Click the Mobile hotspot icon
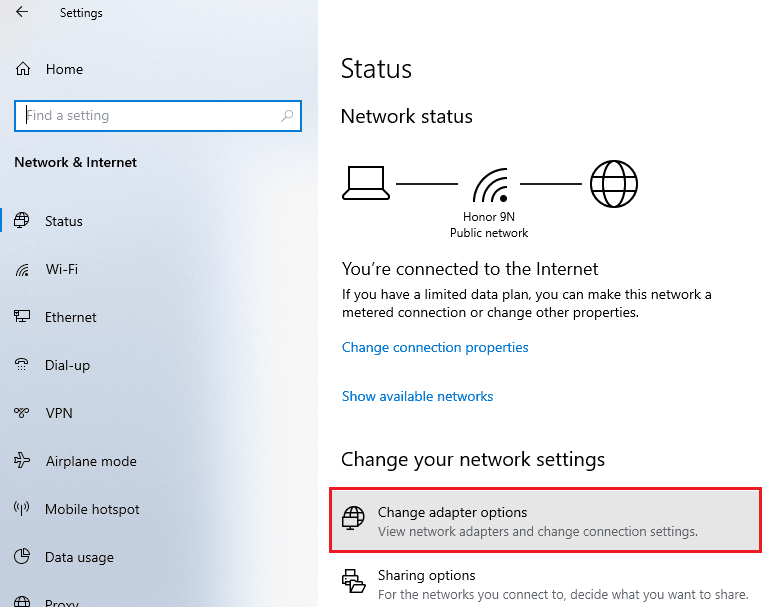Viewport: 778px width, 607px height. point(23,509)
